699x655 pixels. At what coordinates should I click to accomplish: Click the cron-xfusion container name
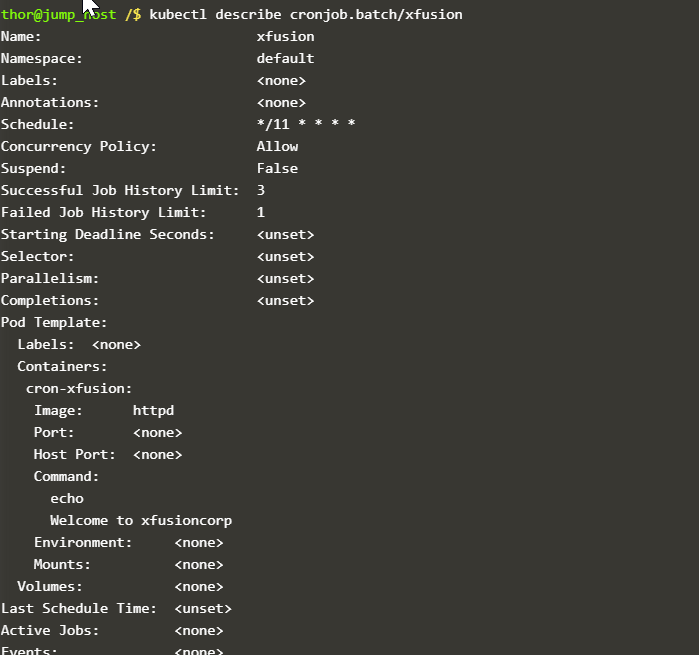[x=79, y=389]
